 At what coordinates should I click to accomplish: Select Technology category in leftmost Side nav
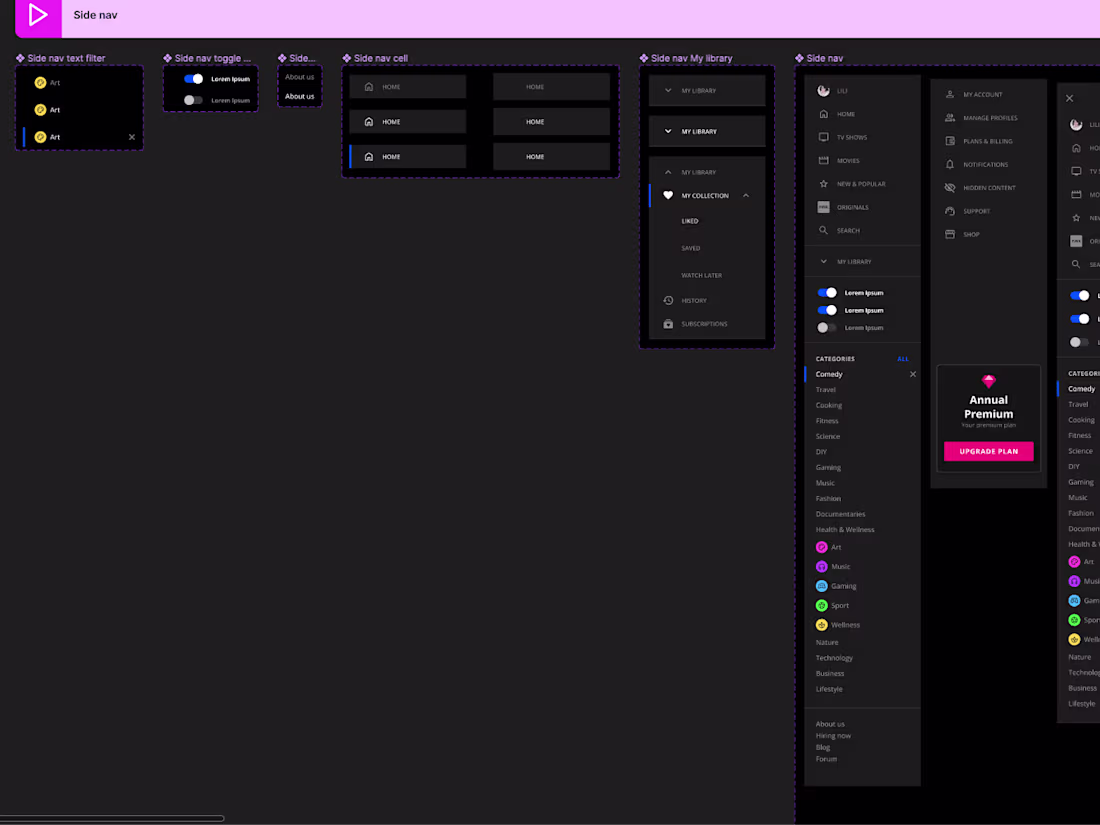(834, 658)
